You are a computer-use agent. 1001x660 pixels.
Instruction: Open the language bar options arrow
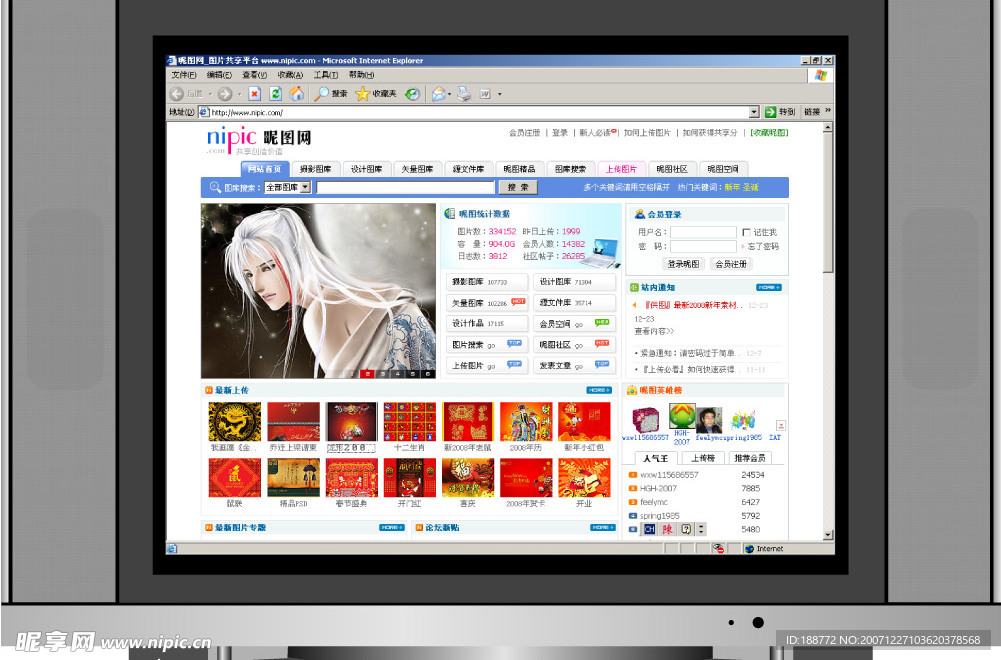tap(701, 529)
